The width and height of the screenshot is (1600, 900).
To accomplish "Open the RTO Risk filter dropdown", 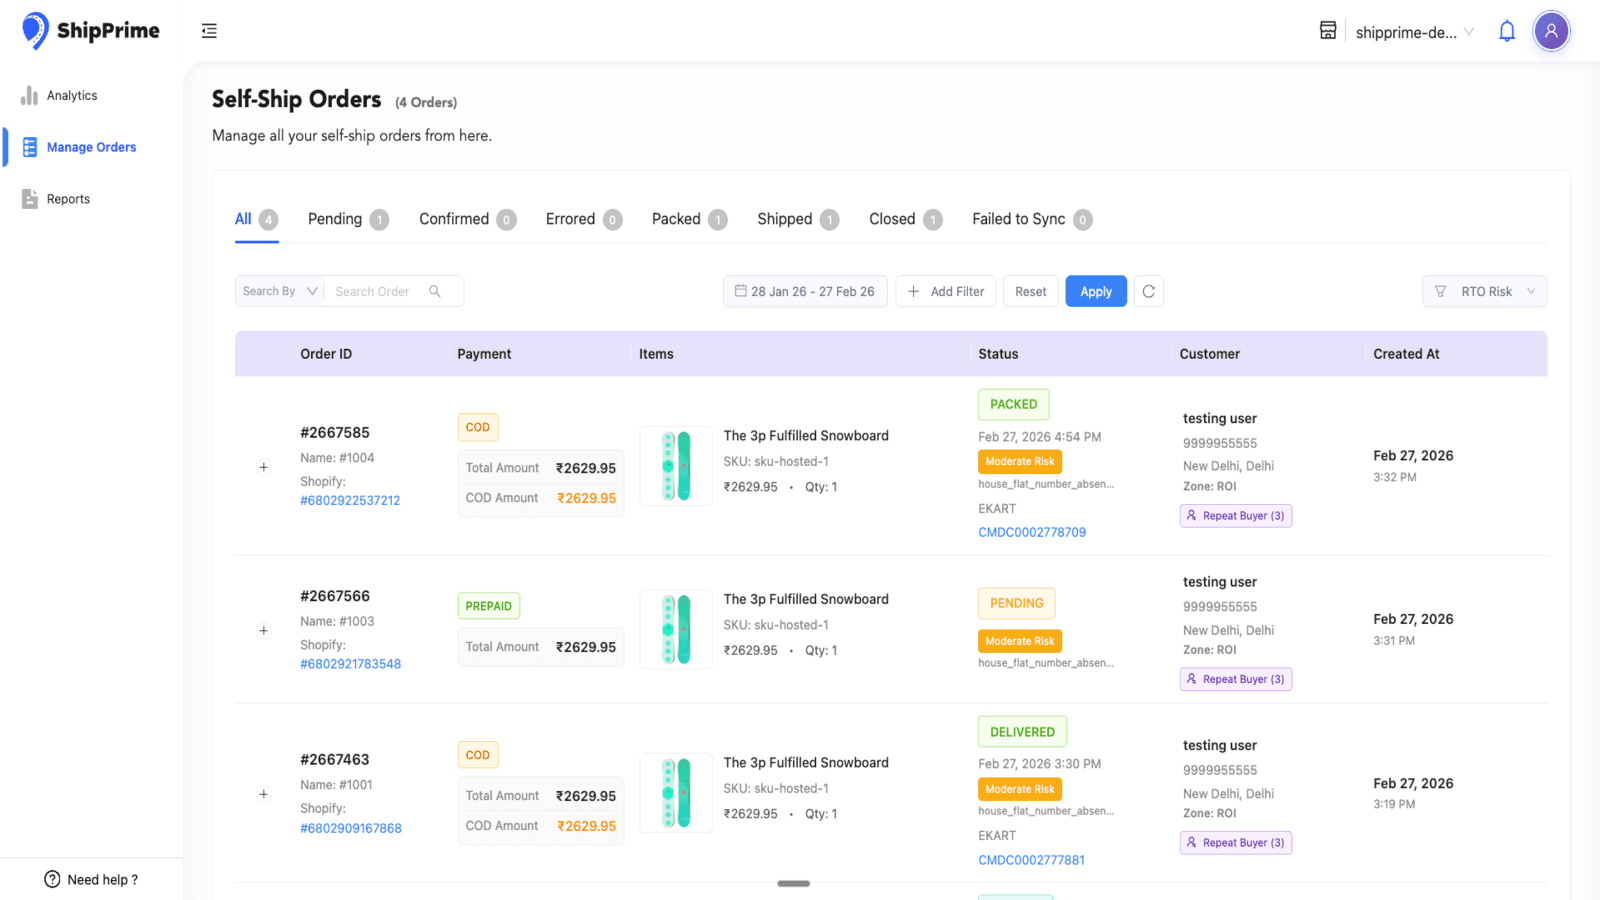I will pyautogui.click(x=1485, y=291).
